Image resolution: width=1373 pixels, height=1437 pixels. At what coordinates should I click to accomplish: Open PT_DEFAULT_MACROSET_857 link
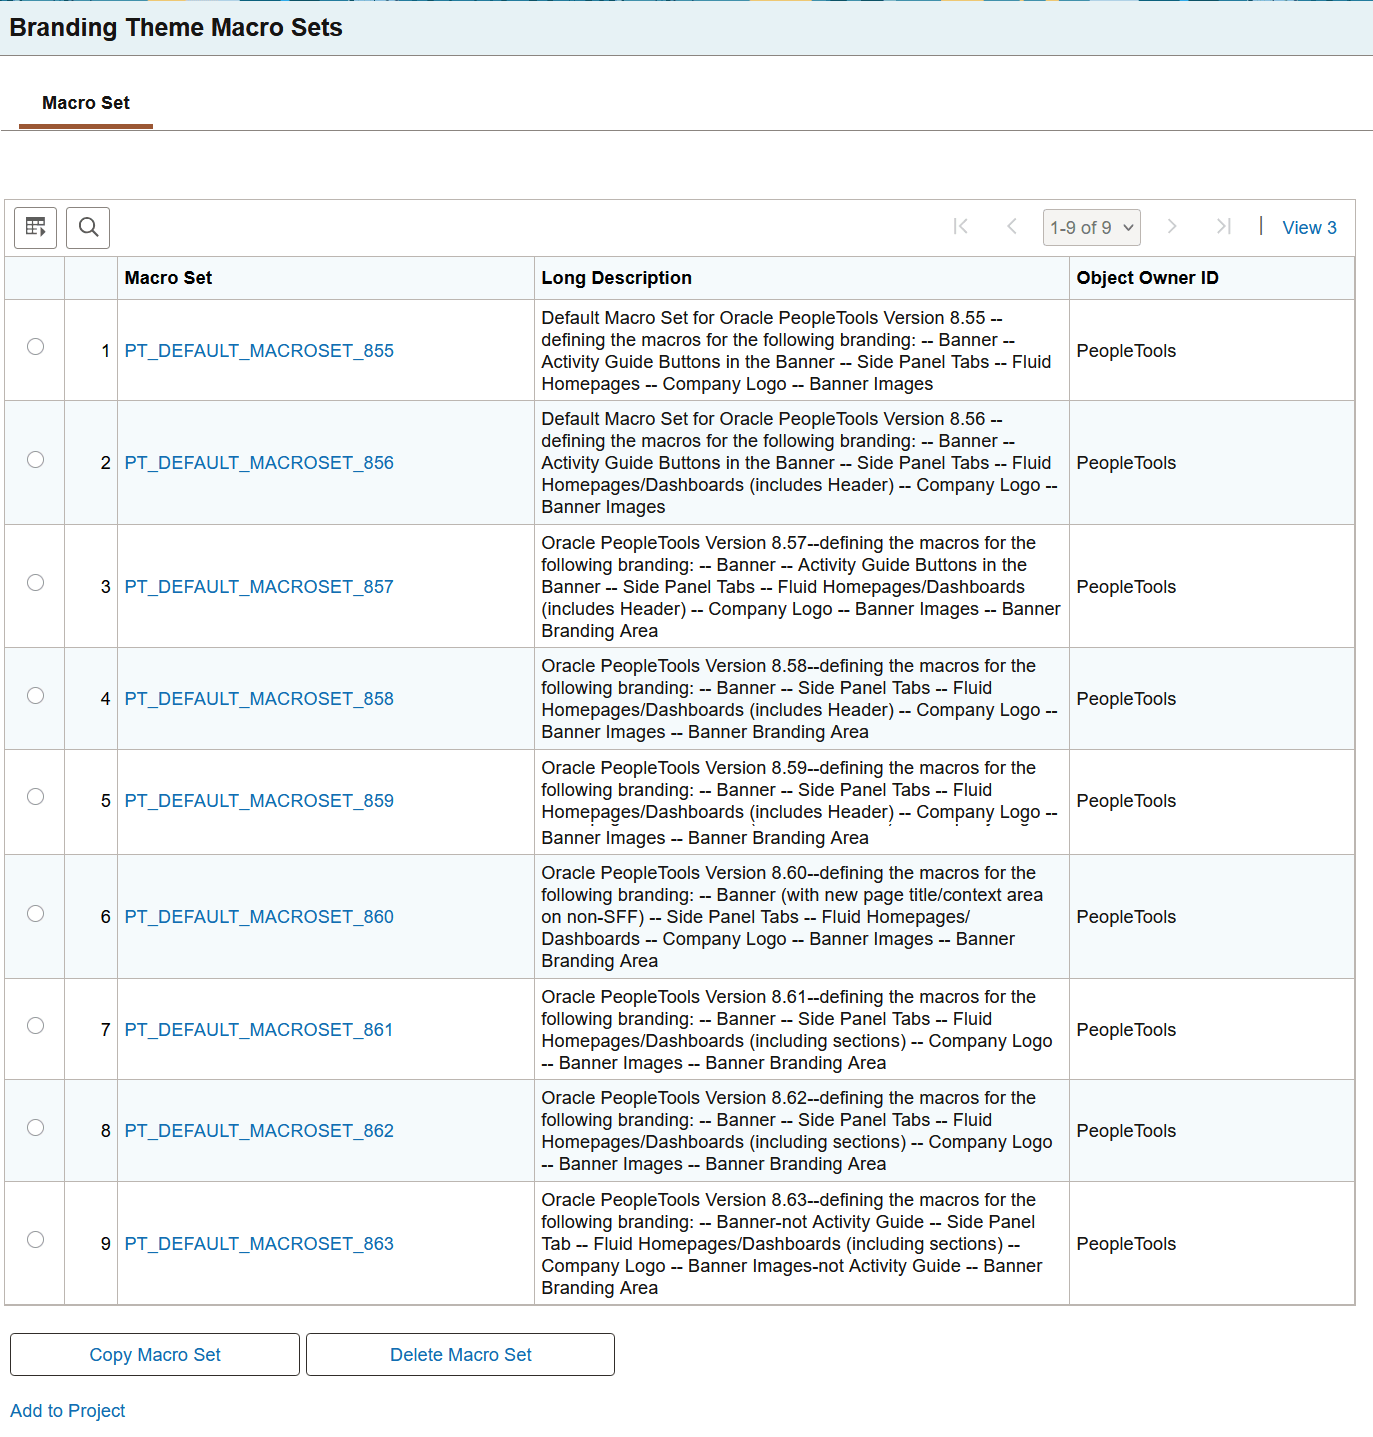[x=259, y=587]
